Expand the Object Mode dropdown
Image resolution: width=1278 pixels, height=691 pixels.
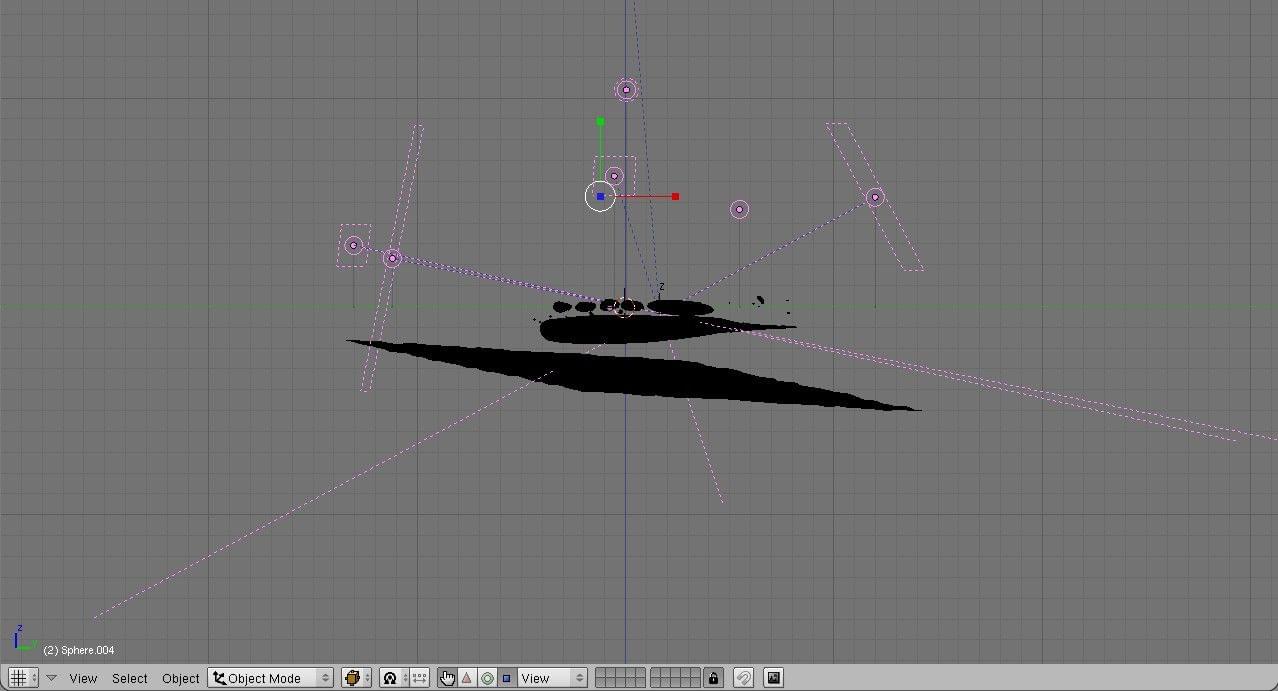(x=271, y=678)
